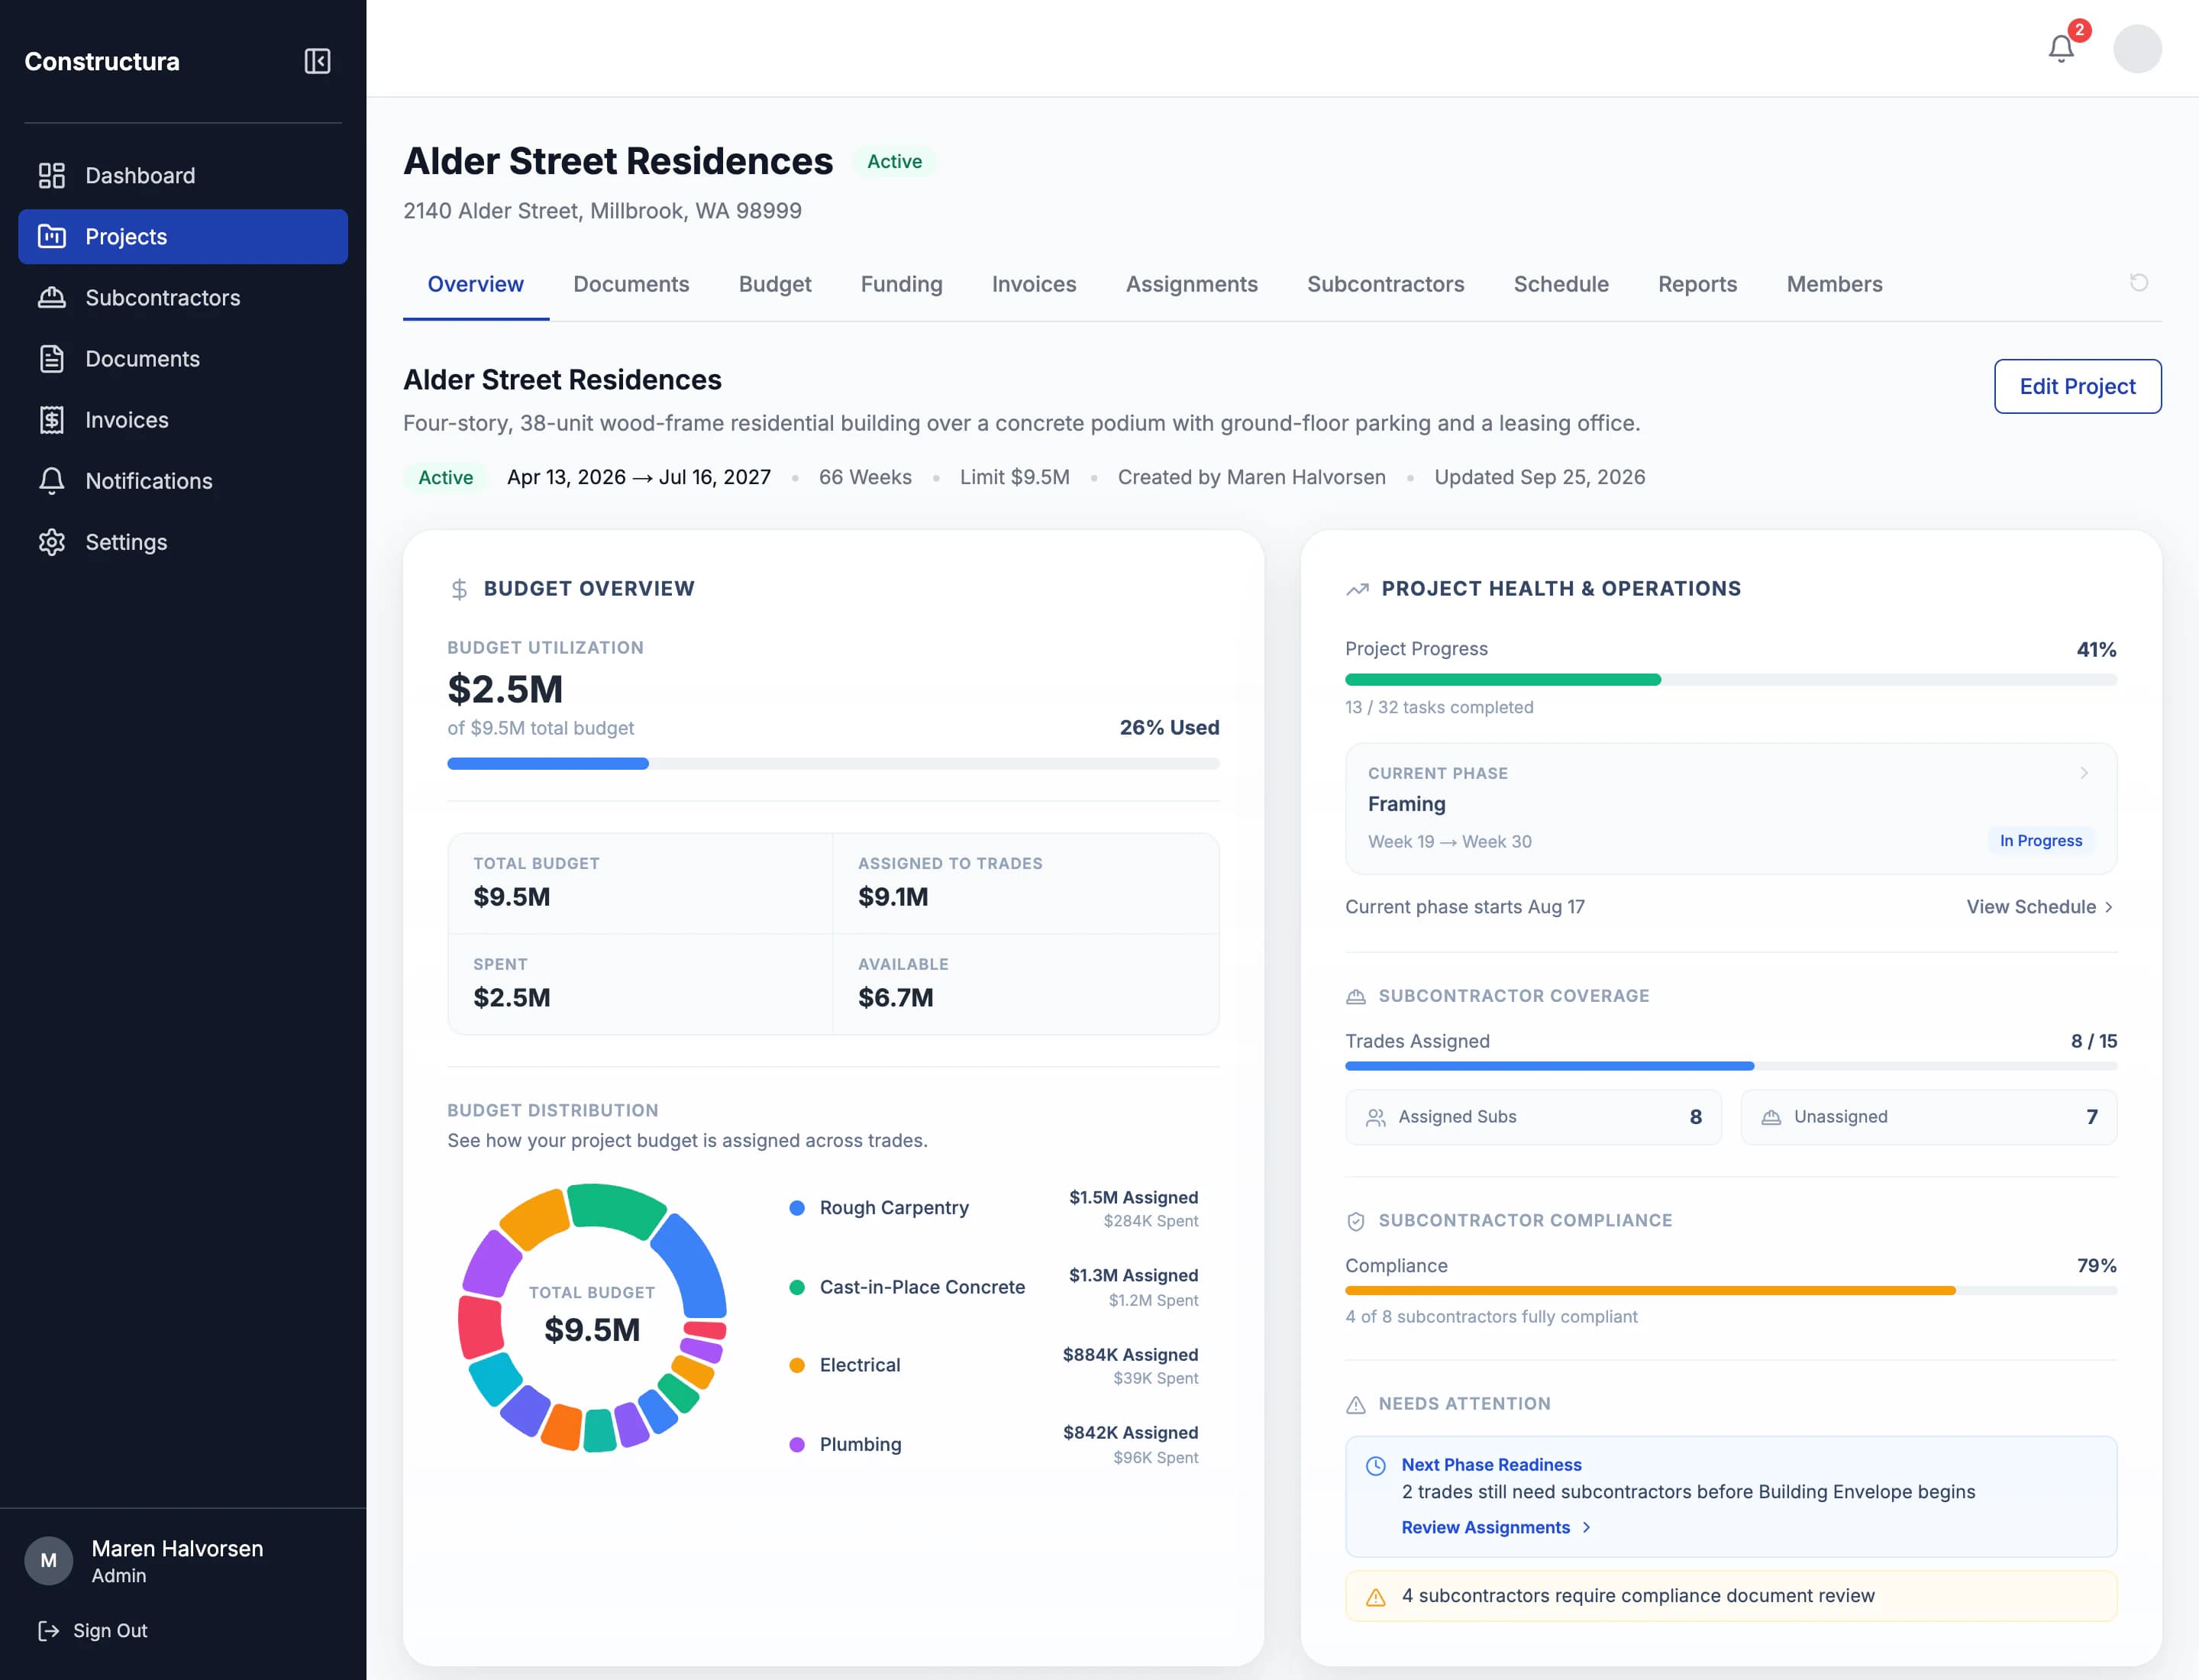
Task: Click the clock icon in Next Phase Readiness
Action: [x=1376, y=1466]
